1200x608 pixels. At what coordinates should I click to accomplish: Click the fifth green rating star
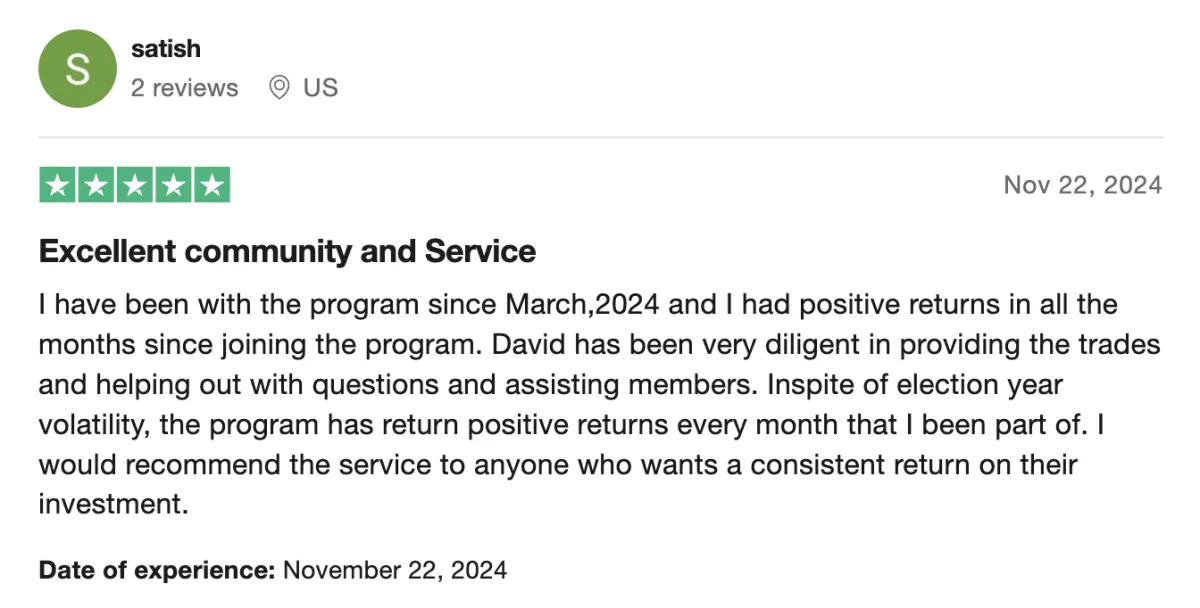211,185
